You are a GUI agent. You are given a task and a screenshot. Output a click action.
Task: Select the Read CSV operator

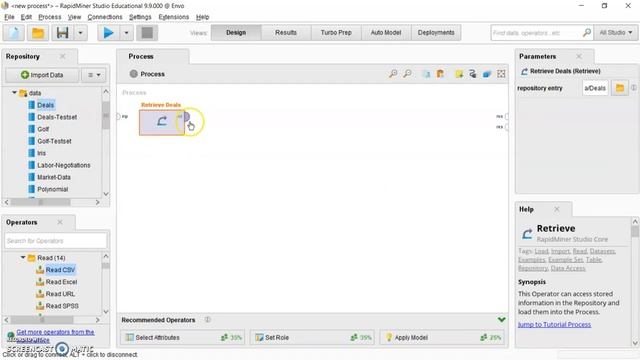(60, 270)
